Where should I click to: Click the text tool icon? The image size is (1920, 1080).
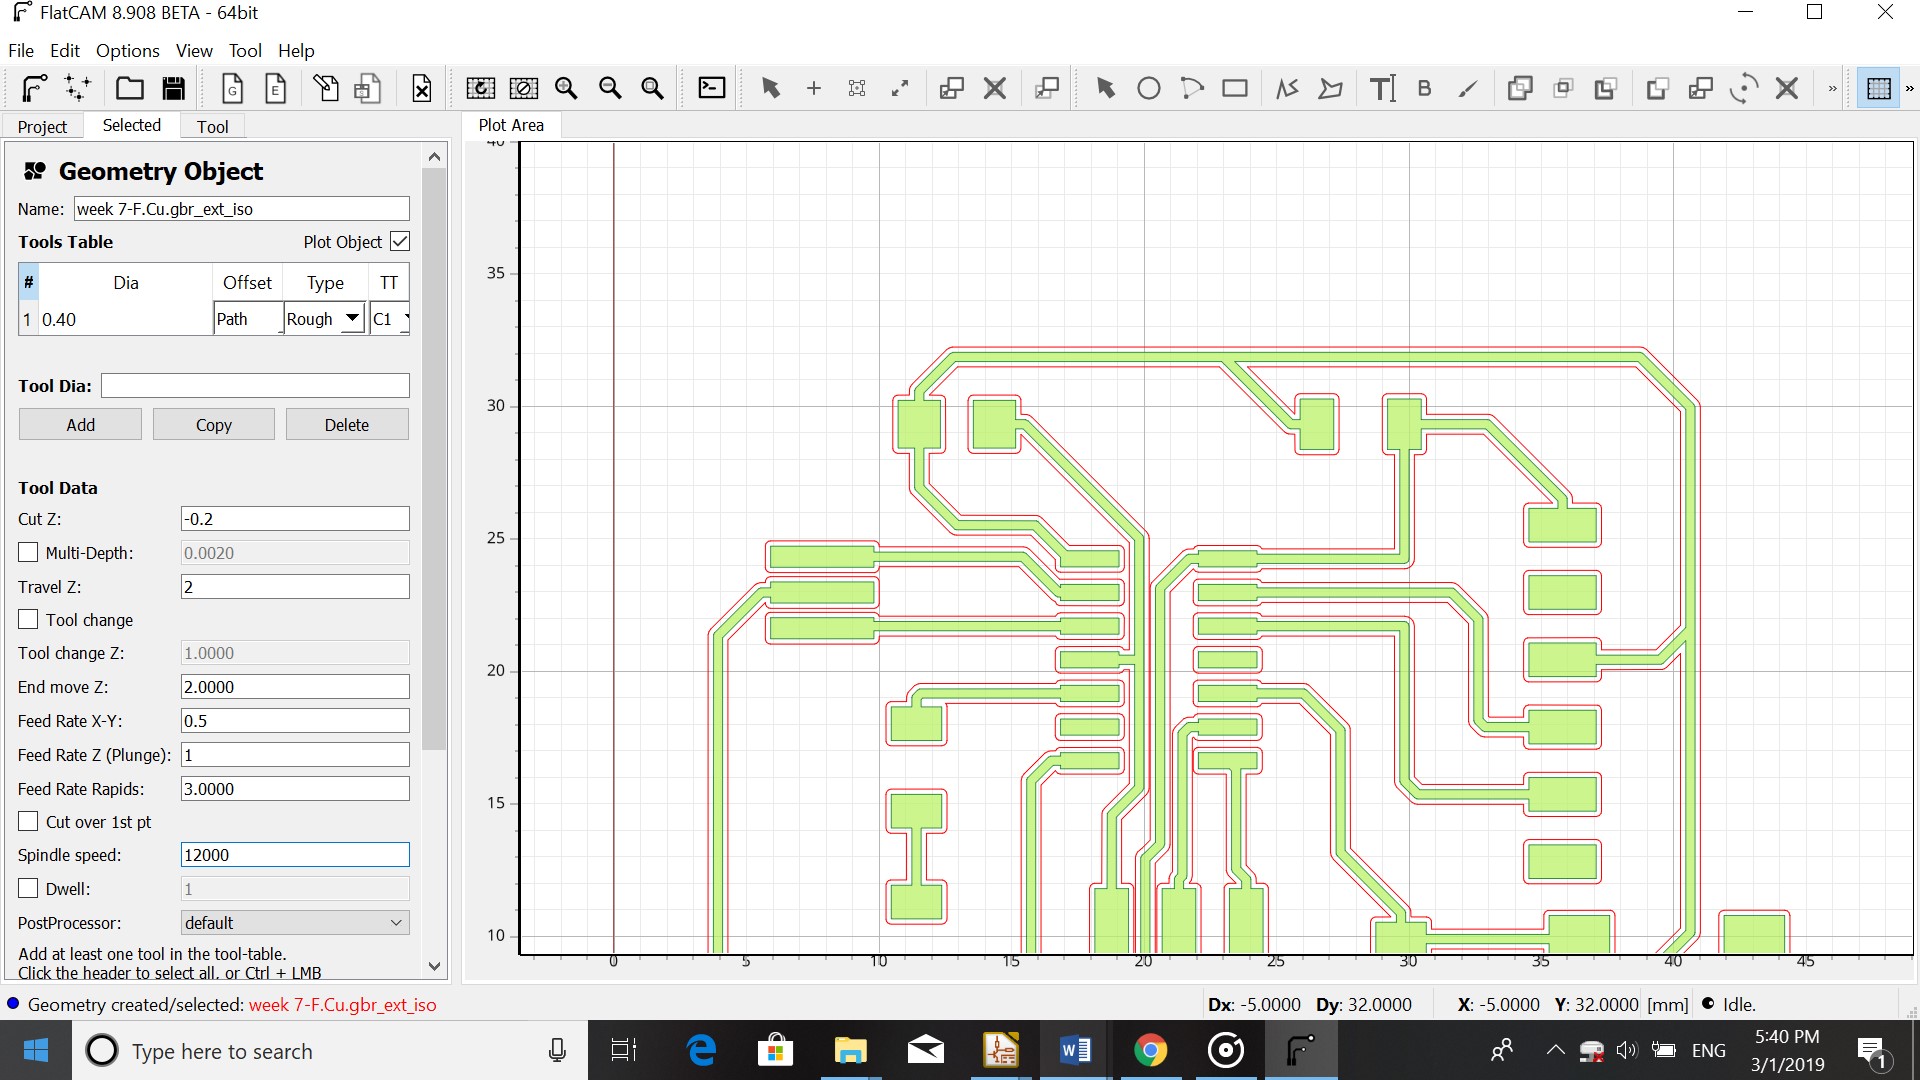[1382, 89]
